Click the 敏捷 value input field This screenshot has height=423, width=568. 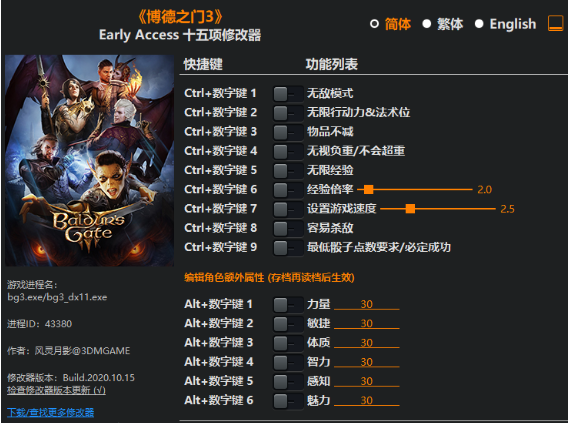point(367,323)
